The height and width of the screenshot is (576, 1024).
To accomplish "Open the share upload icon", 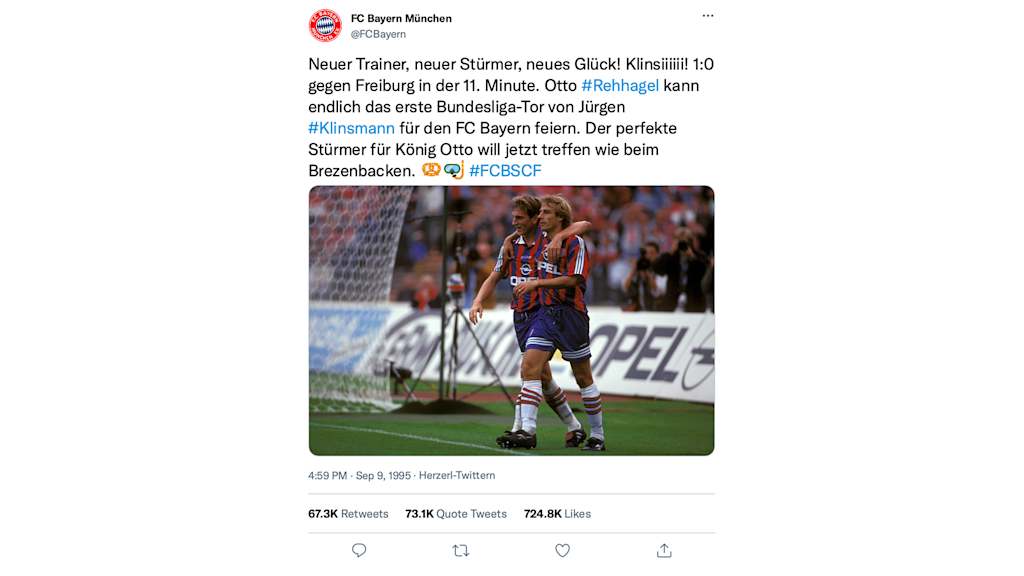I will (664, 551).
